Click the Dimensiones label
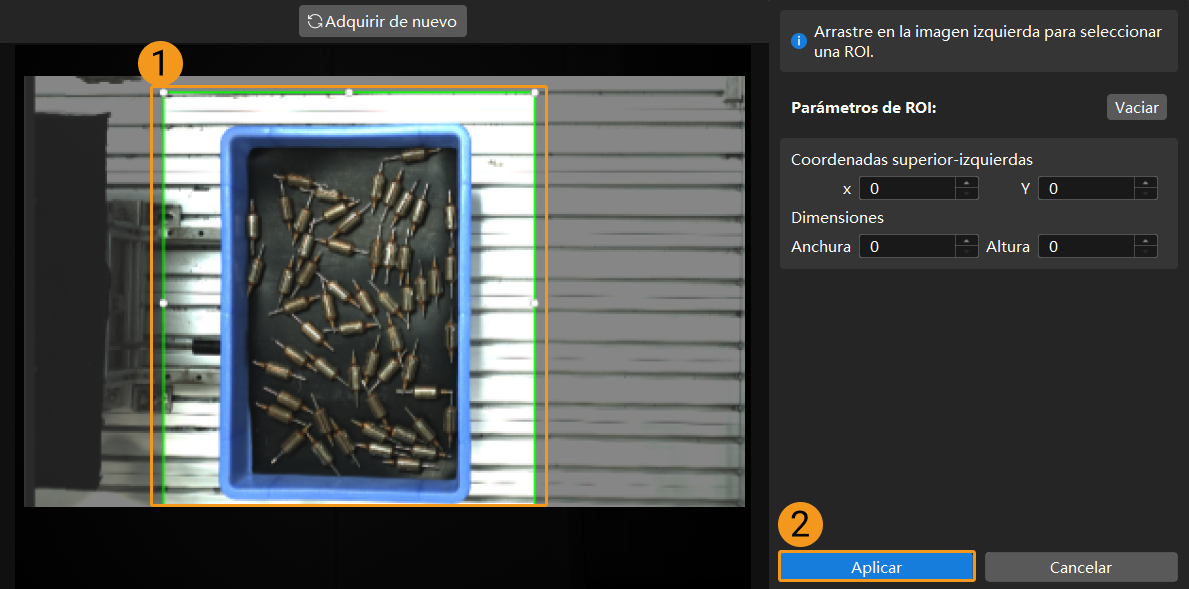 pos(837,218)
